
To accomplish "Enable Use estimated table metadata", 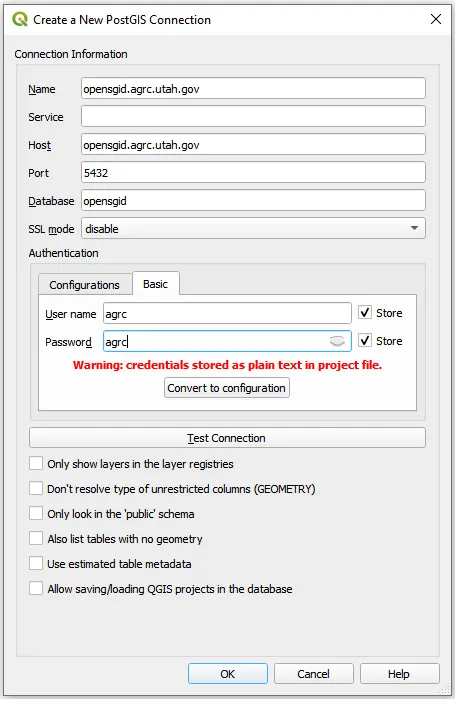I will click(x=36, y=563).
